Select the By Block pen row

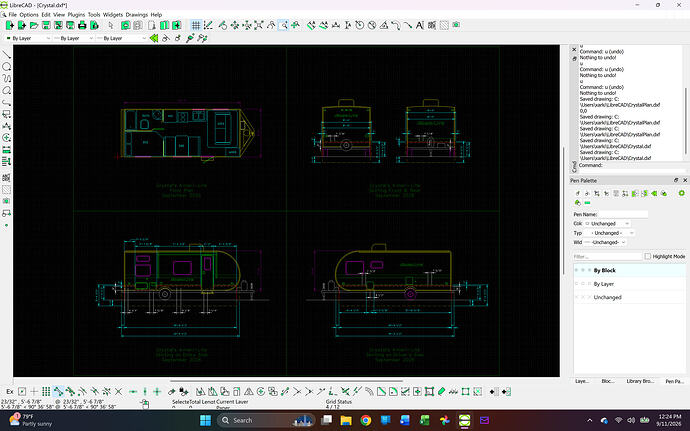pos(629,270)
